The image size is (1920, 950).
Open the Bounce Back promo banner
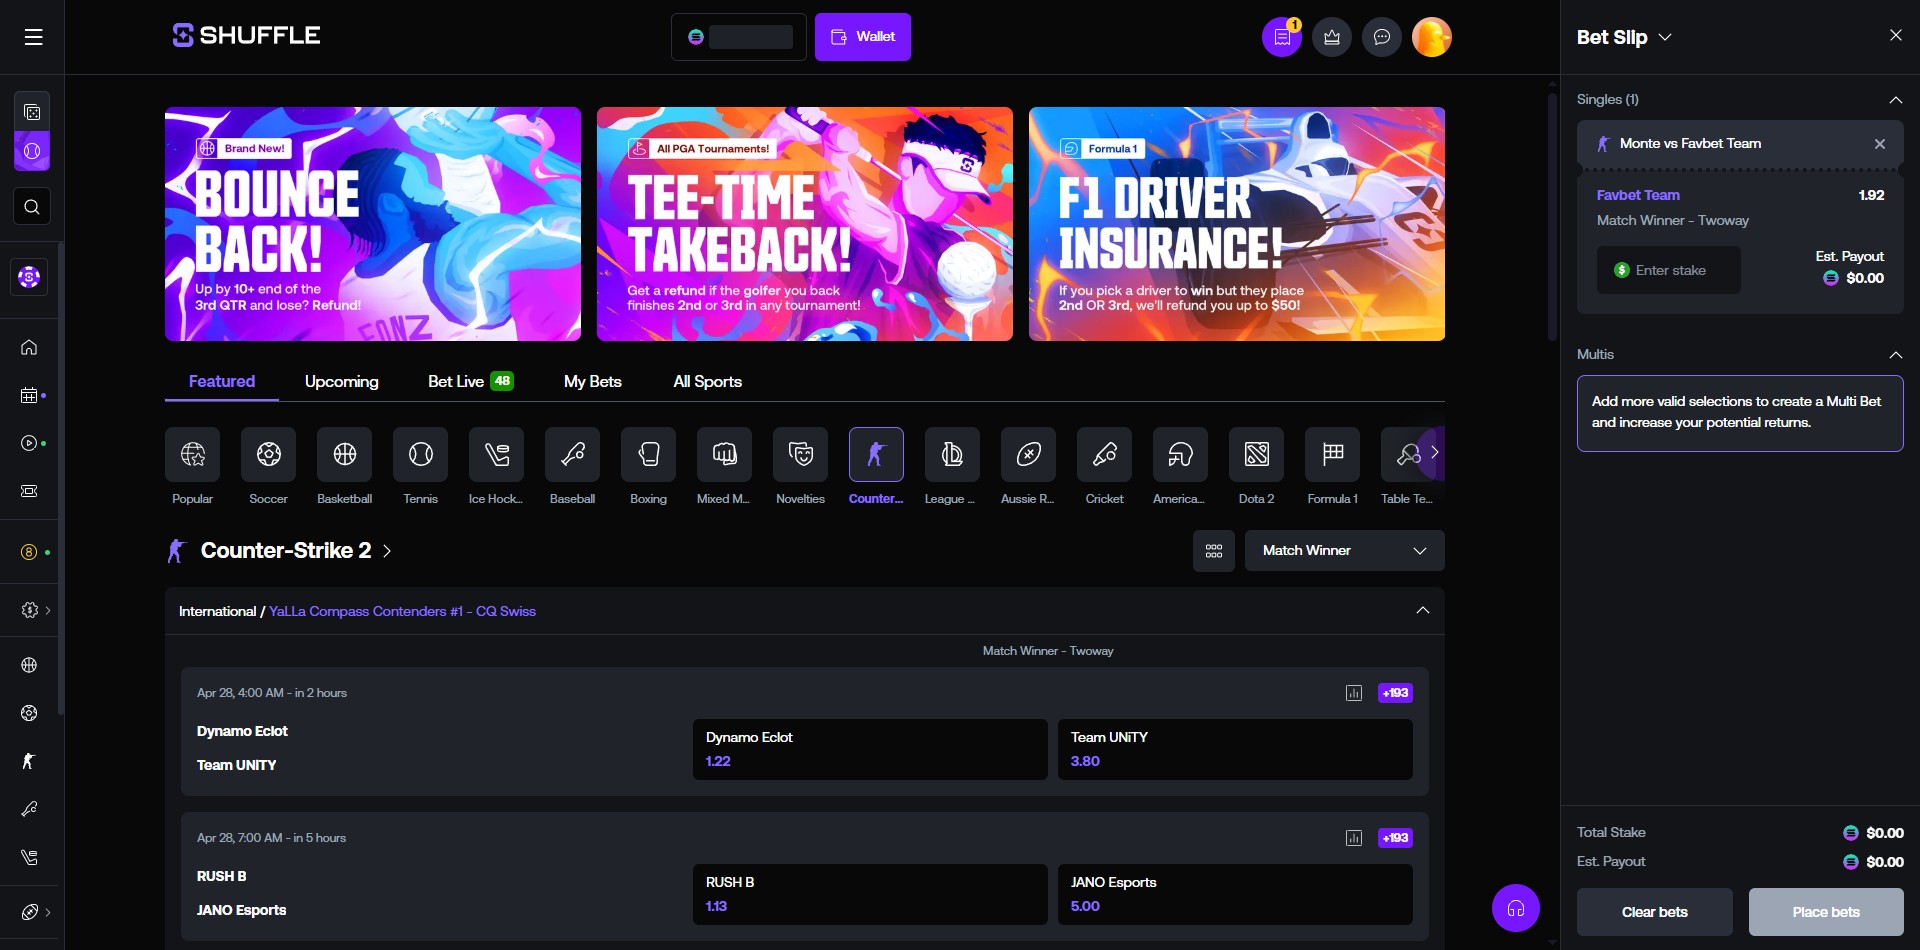click(x=373, y=224)
